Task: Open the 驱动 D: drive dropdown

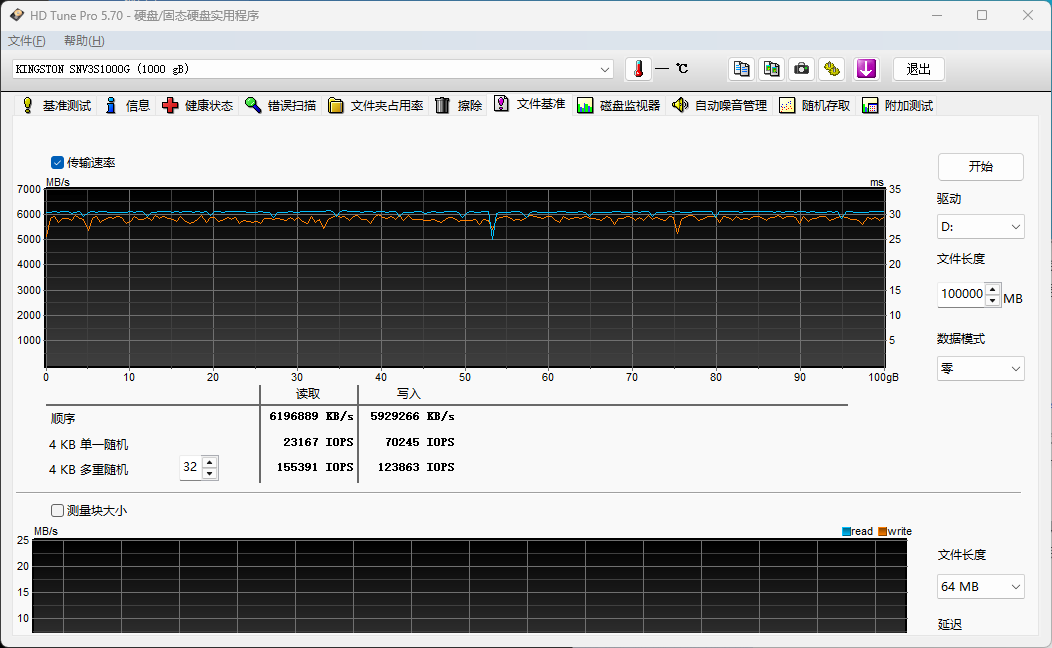Action: click(x=980, y=227)
